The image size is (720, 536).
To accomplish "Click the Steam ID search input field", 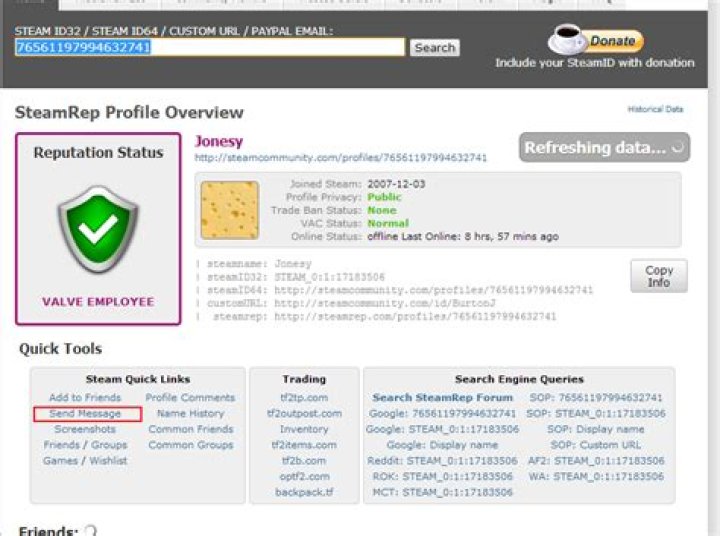I will (x=209, y=47).
